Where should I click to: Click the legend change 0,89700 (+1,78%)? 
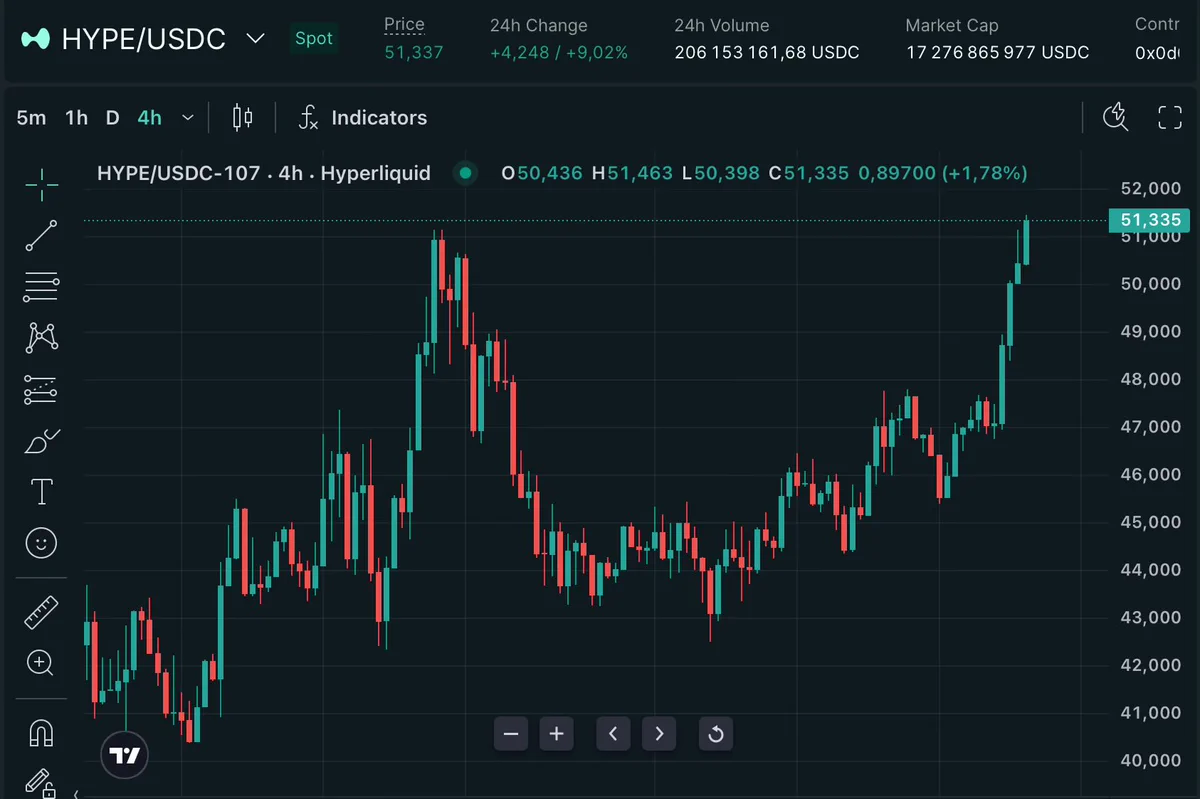942,173
